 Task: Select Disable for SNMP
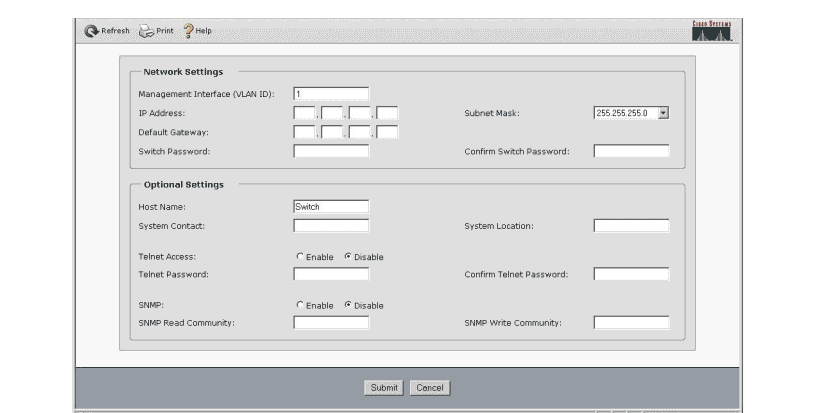(x=347, y=305)
